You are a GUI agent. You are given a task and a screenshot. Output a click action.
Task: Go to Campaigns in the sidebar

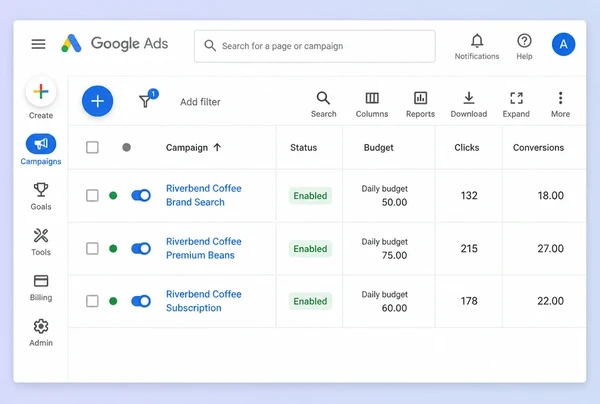click(x=41, y=150)
